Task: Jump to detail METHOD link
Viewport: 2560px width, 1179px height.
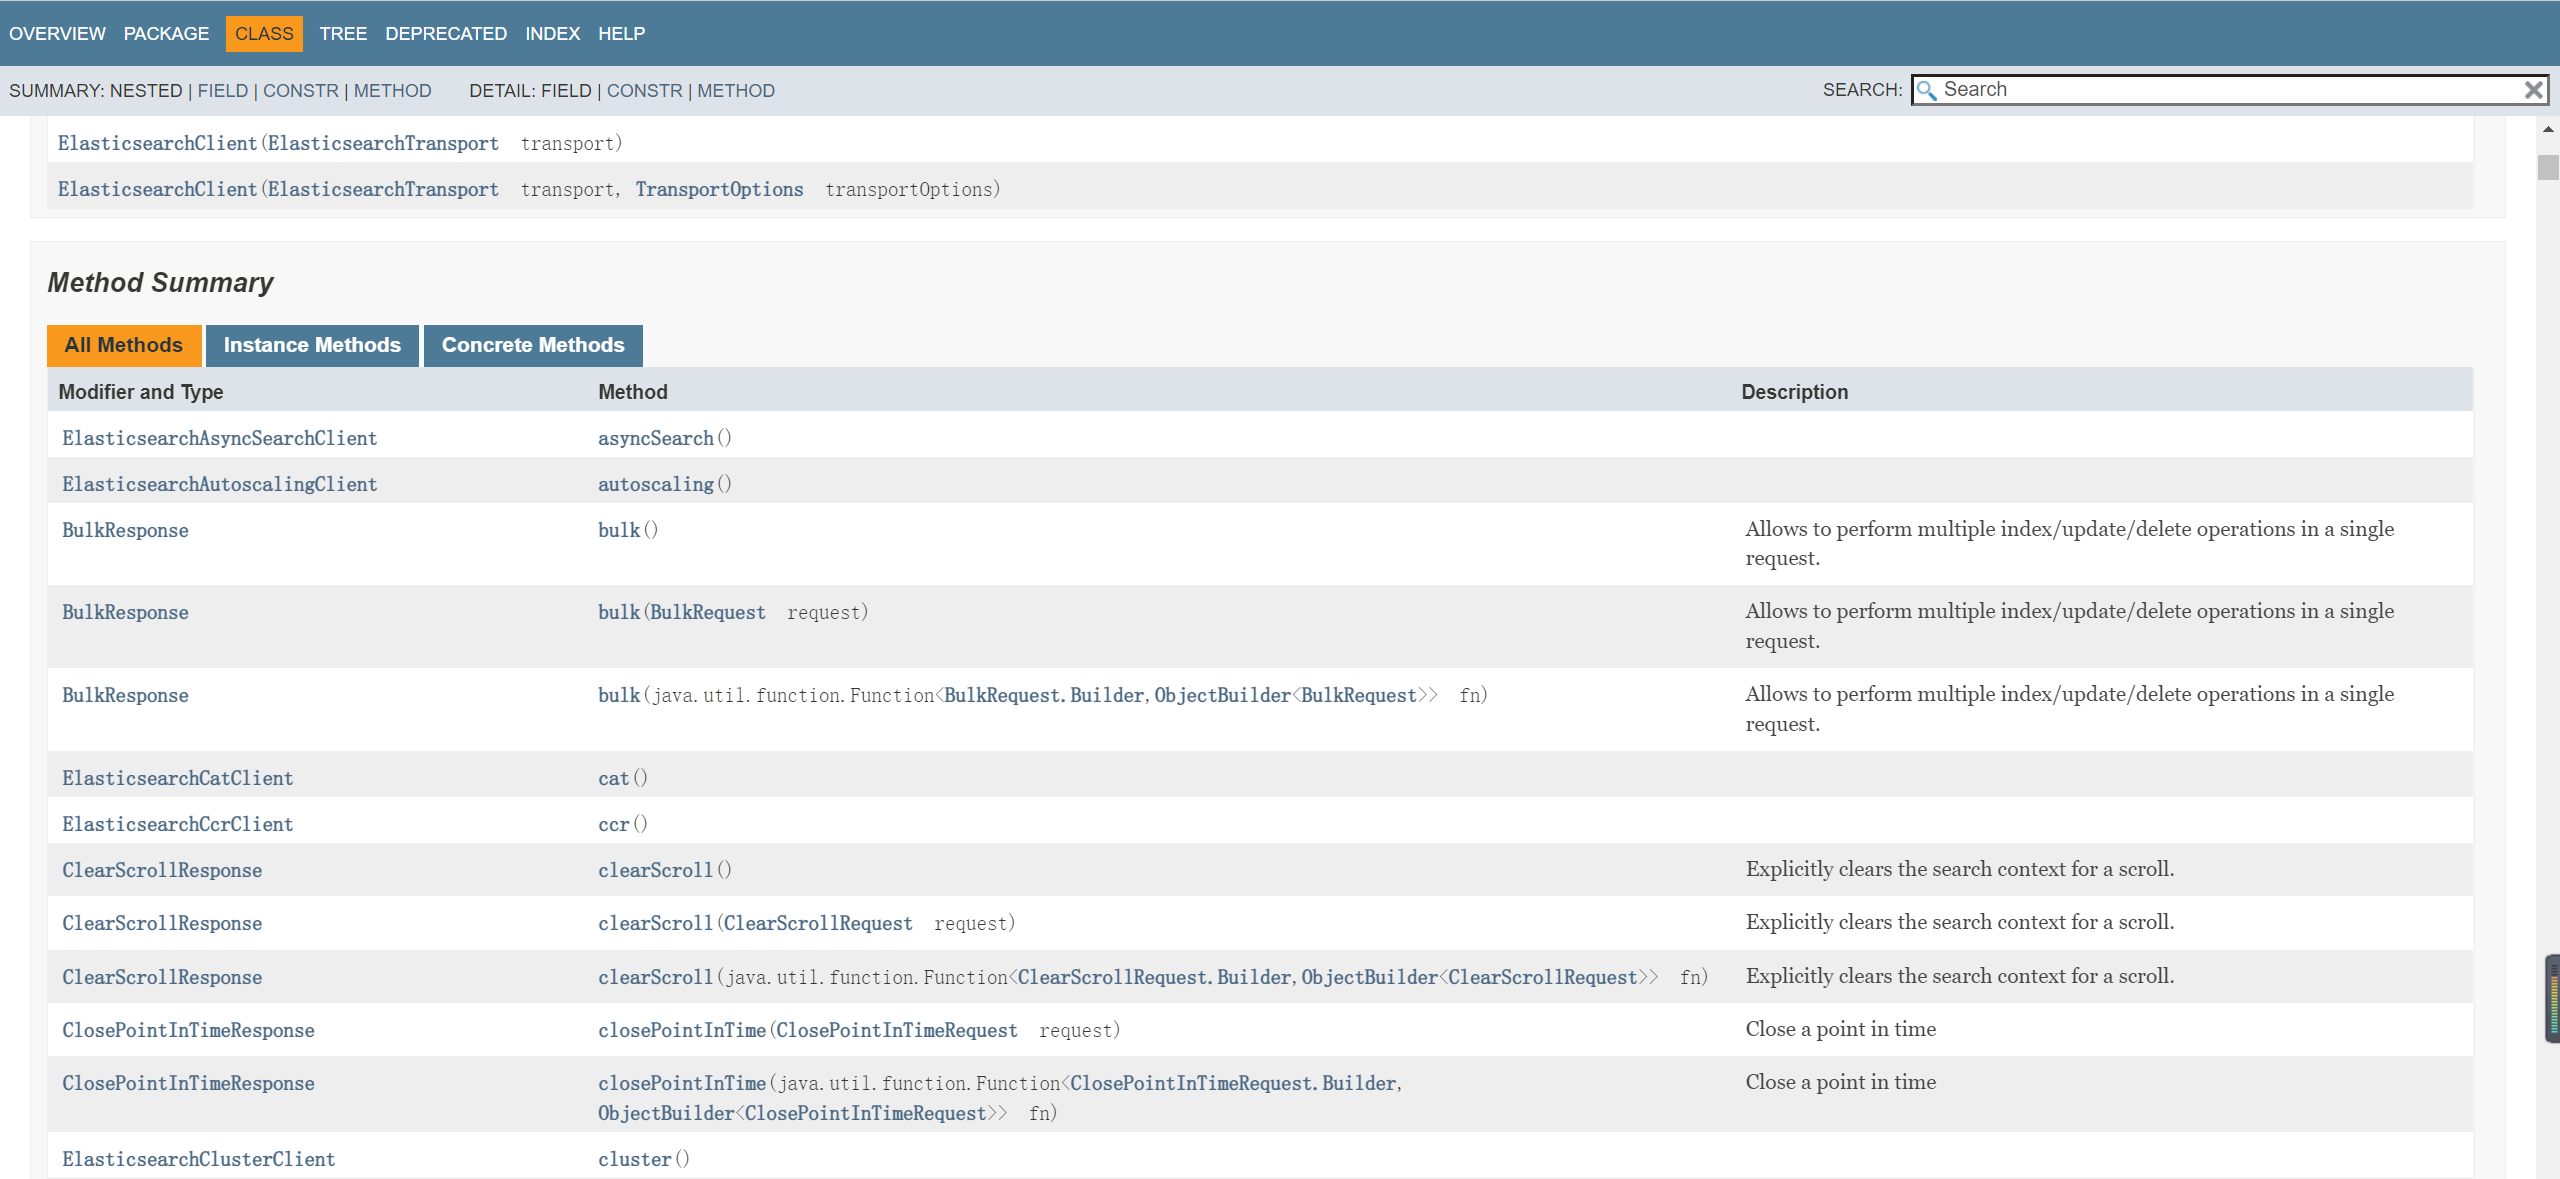Action: (x=735, y=91)
